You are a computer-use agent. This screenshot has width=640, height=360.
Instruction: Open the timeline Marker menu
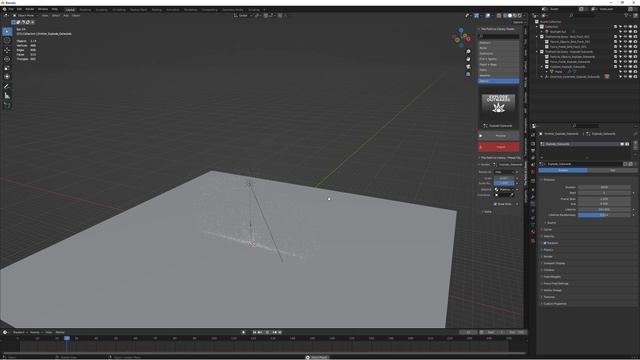pyautogui.click(x=60, y=332)
